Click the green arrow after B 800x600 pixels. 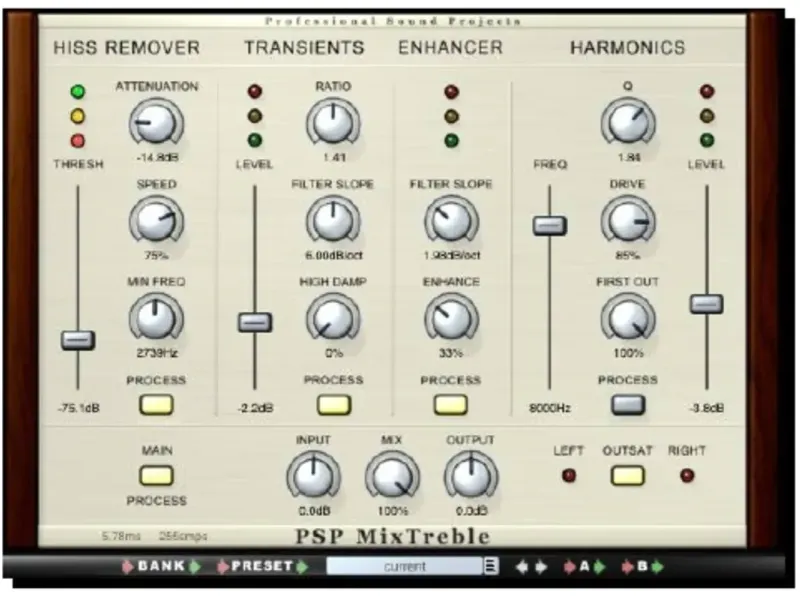tap(658, 567)
